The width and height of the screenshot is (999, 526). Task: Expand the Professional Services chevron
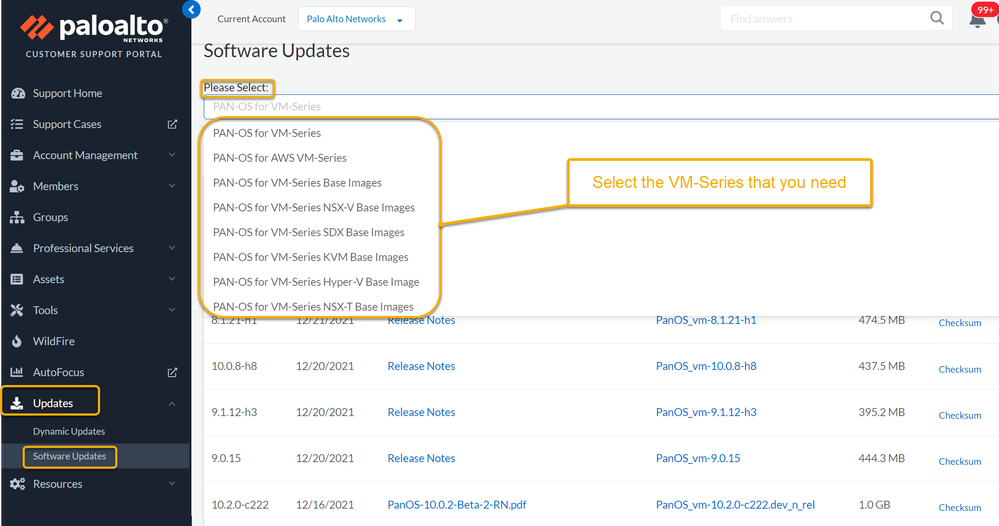(172, 248)
